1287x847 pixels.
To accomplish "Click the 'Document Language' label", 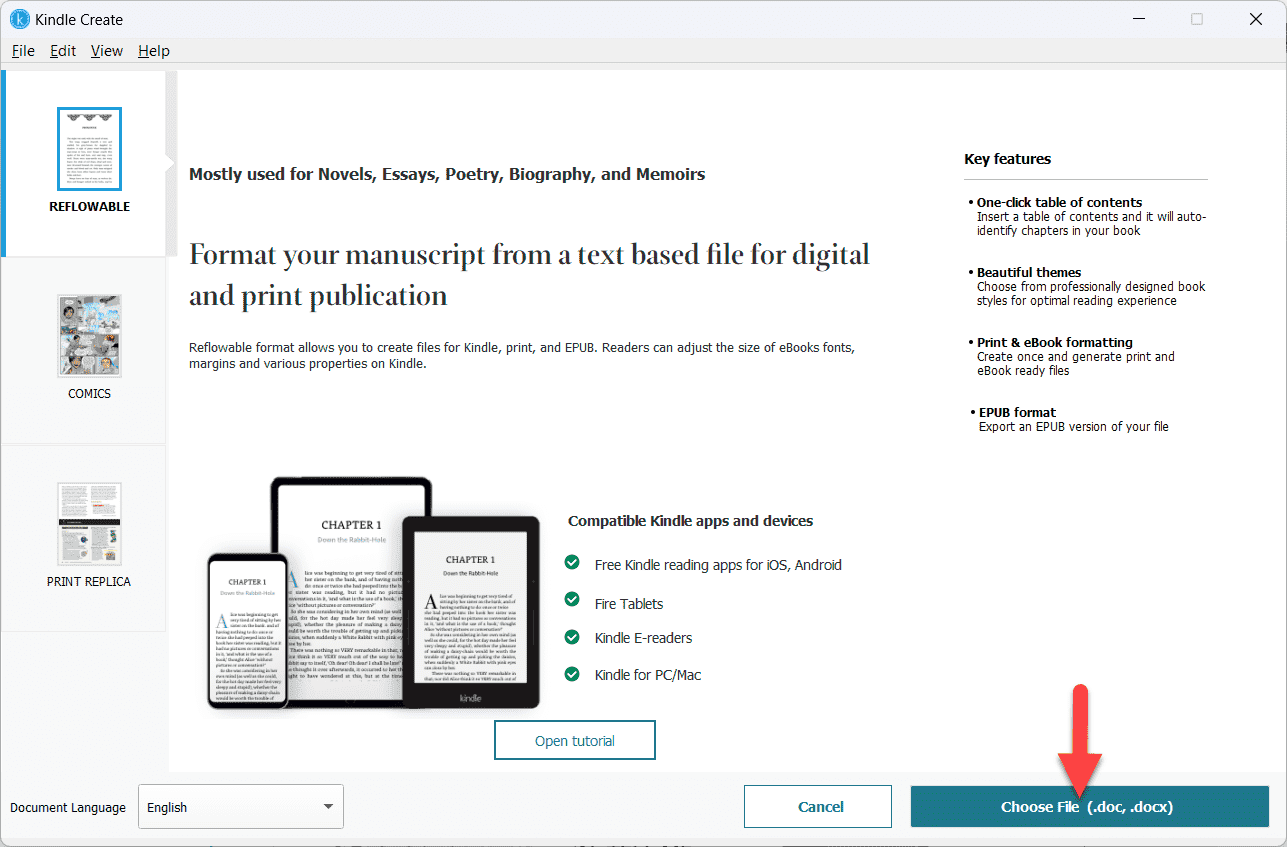I will 68,808.
